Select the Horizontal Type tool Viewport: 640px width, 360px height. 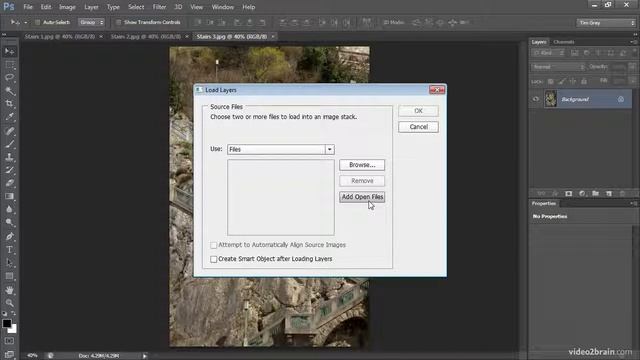coord(9,249)
